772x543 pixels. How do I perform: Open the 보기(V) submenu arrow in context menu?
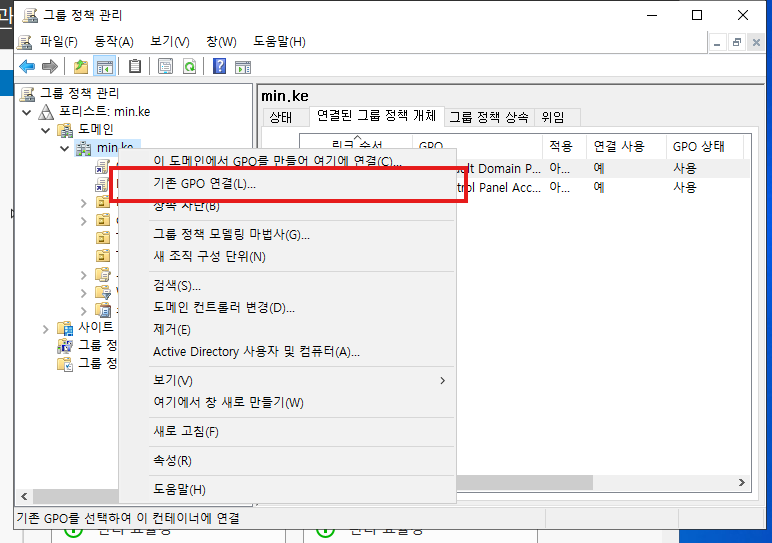(x=443, y=381)
